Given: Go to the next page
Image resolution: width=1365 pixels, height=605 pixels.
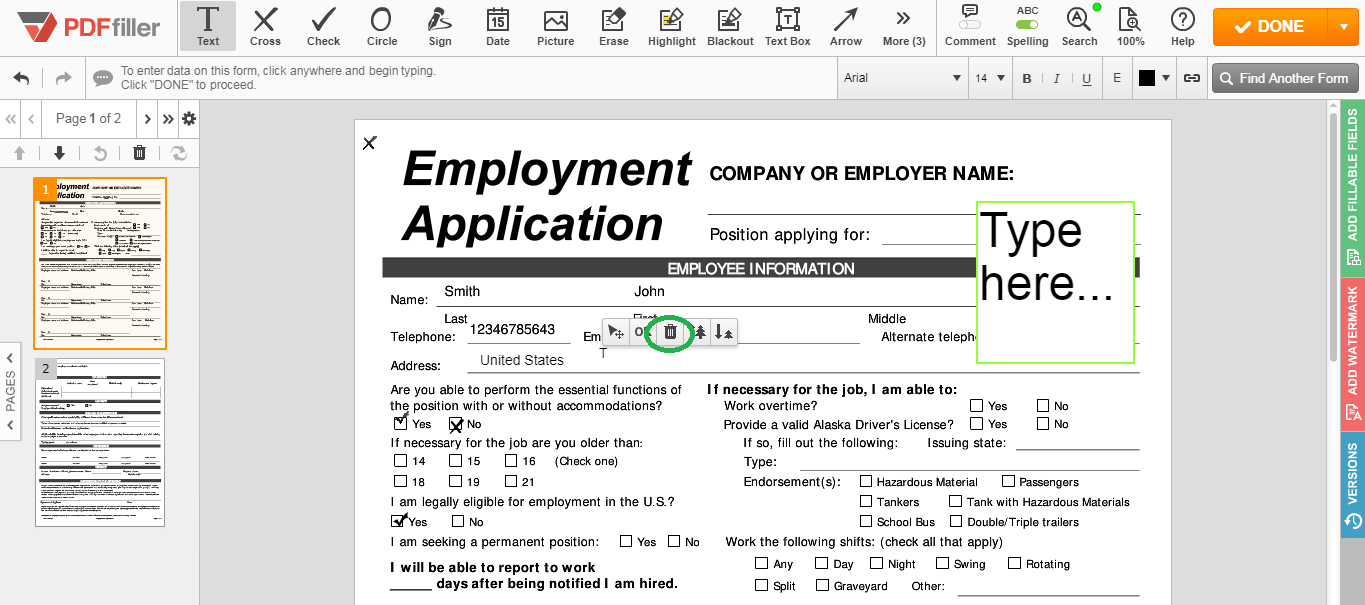Looking at the screenshot, I should point(148,119).
